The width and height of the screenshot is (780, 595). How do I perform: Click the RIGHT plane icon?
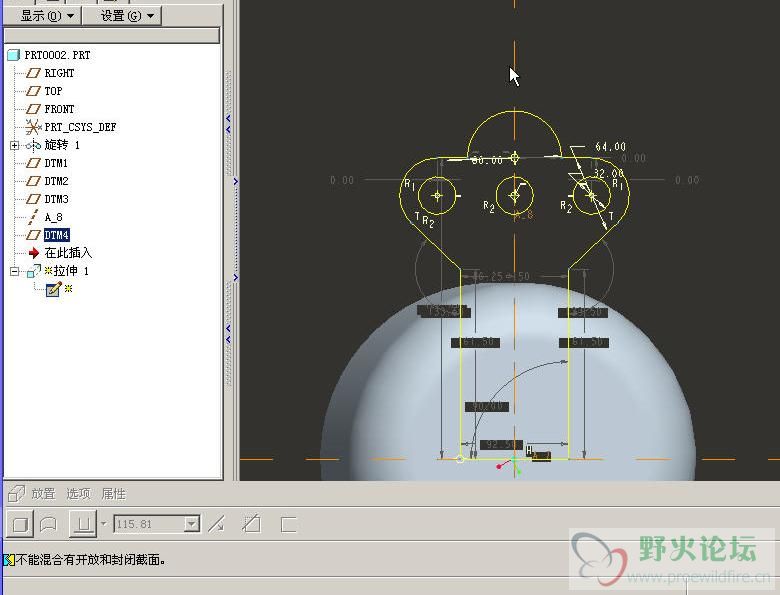pyautogui.click(x=33, y=73)
